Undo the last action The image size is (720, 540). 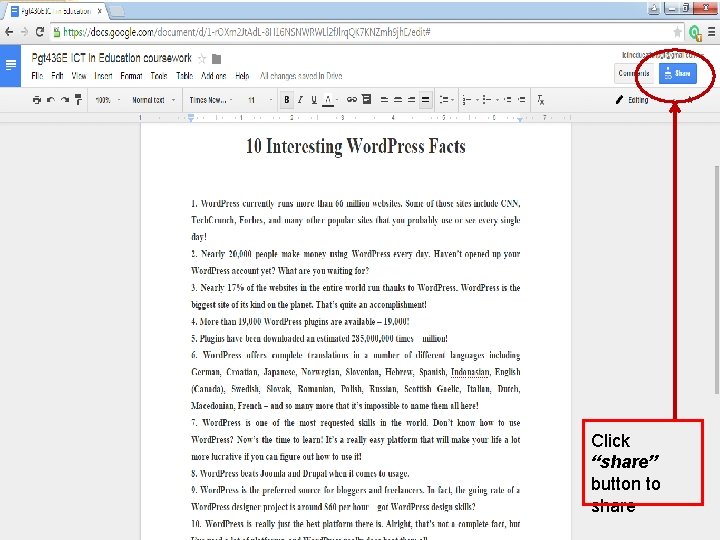(51, 100)
